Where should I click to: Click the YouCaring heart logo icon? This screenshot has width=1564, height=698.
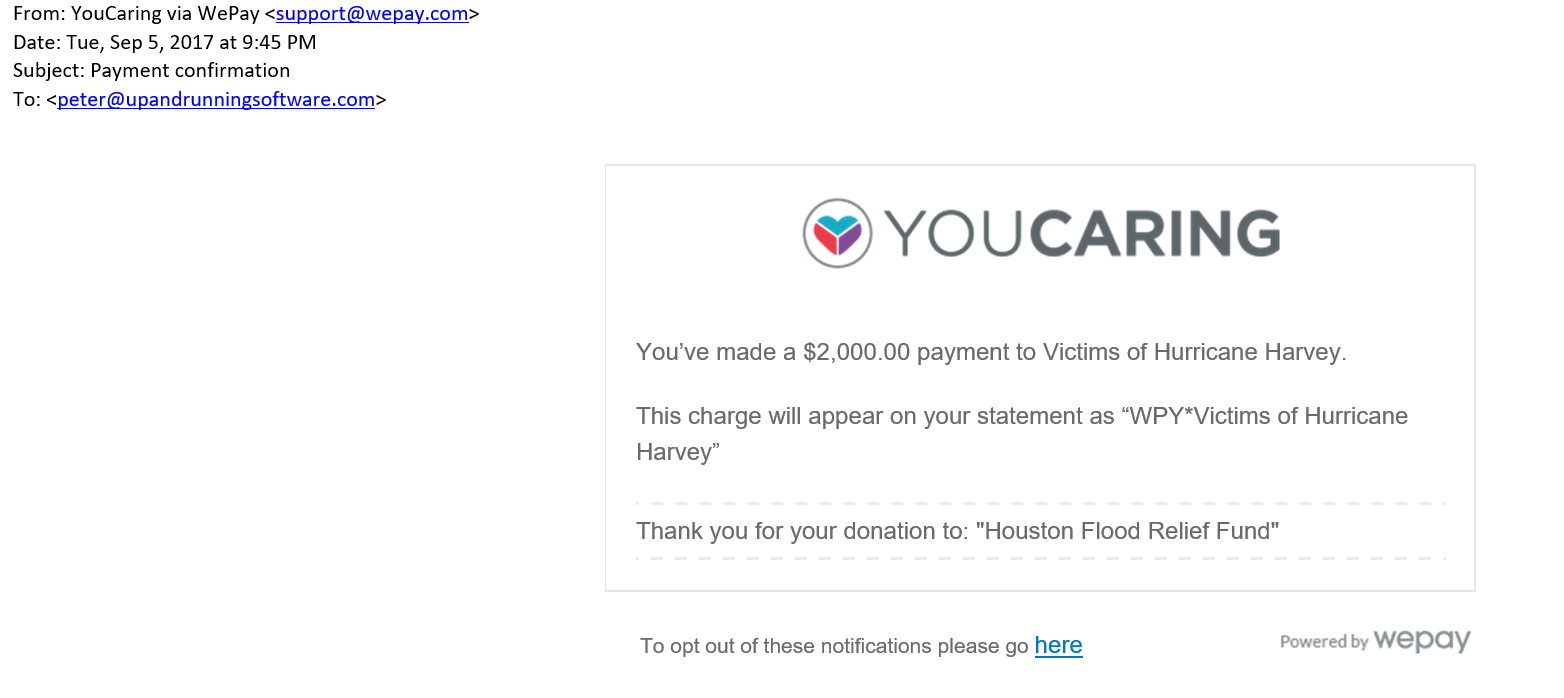(838, 233)
